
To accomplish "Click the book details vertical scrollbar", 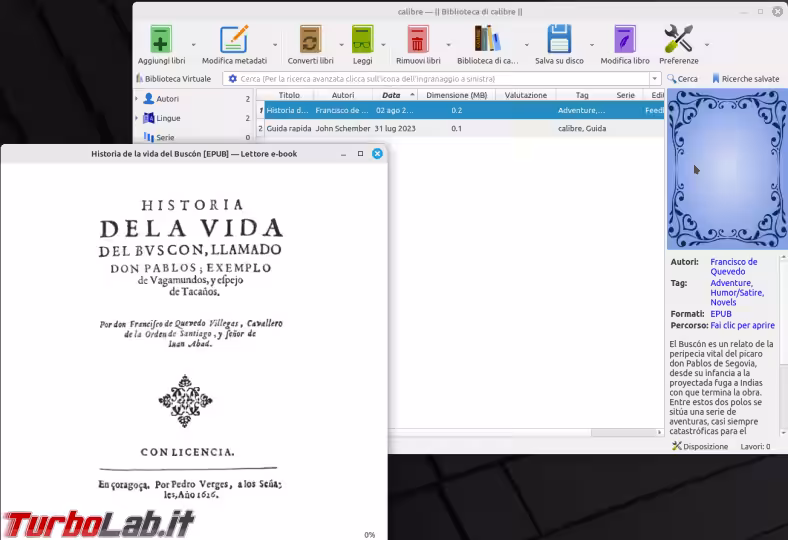I will [783, 311].
